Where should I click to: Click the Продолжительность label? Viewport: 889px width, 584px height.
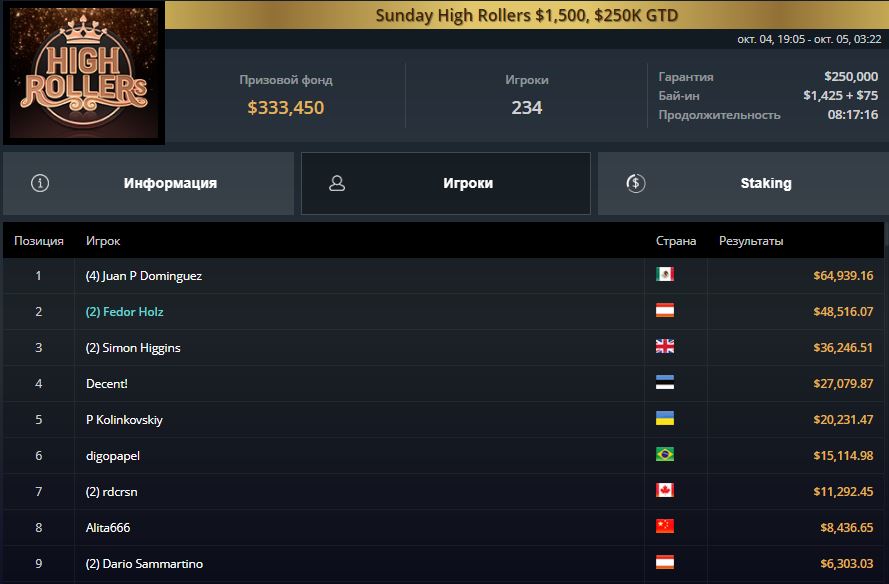[719, 115]
